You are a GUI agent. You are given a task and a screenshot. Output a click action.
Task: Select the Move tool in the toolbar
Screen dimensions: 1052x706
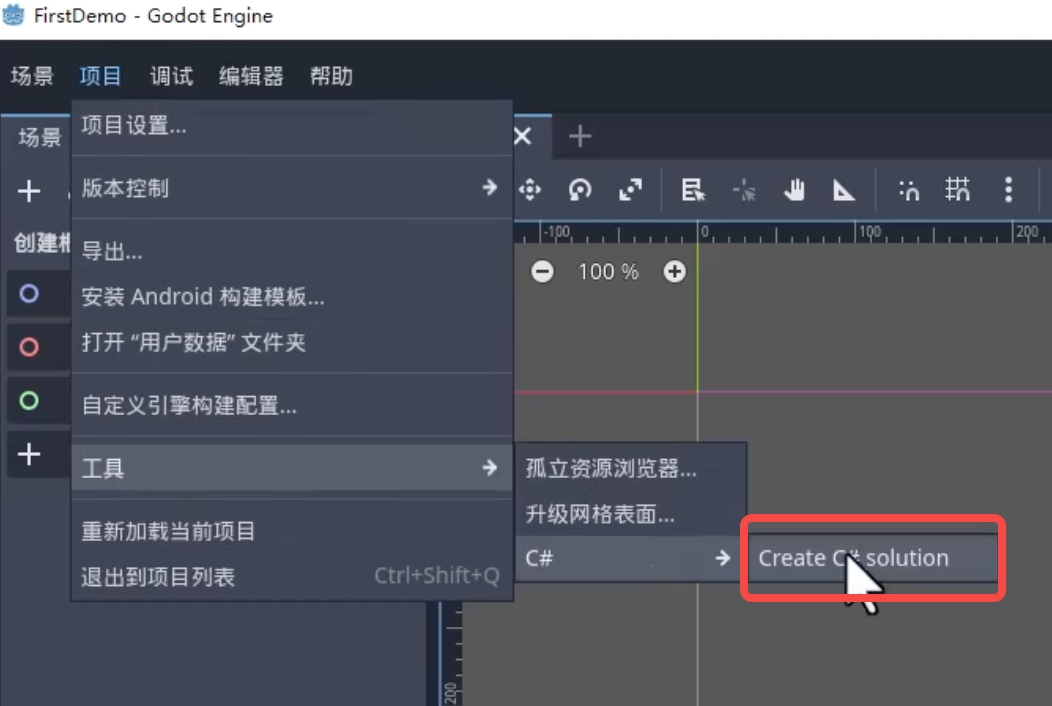coord(531,189)
